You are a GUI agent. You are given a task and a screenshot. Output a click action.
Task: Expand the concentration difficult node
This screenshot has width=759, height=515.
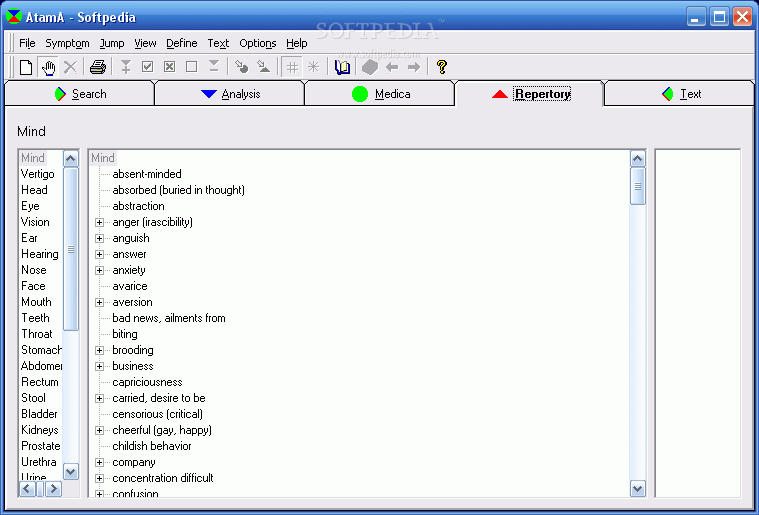click(99, 478)
